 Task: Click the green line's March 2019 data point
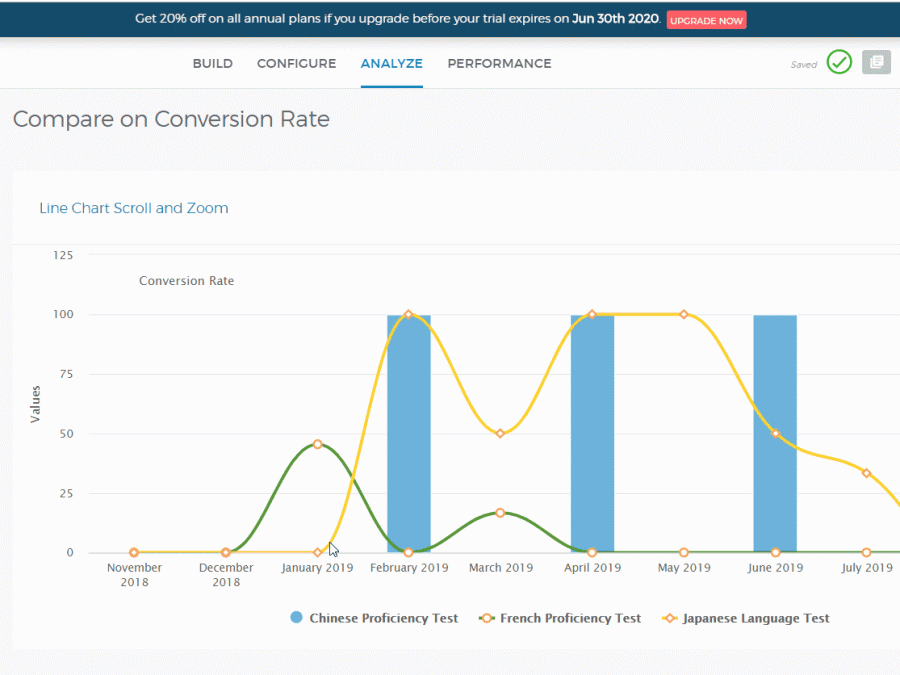(500, 513)
